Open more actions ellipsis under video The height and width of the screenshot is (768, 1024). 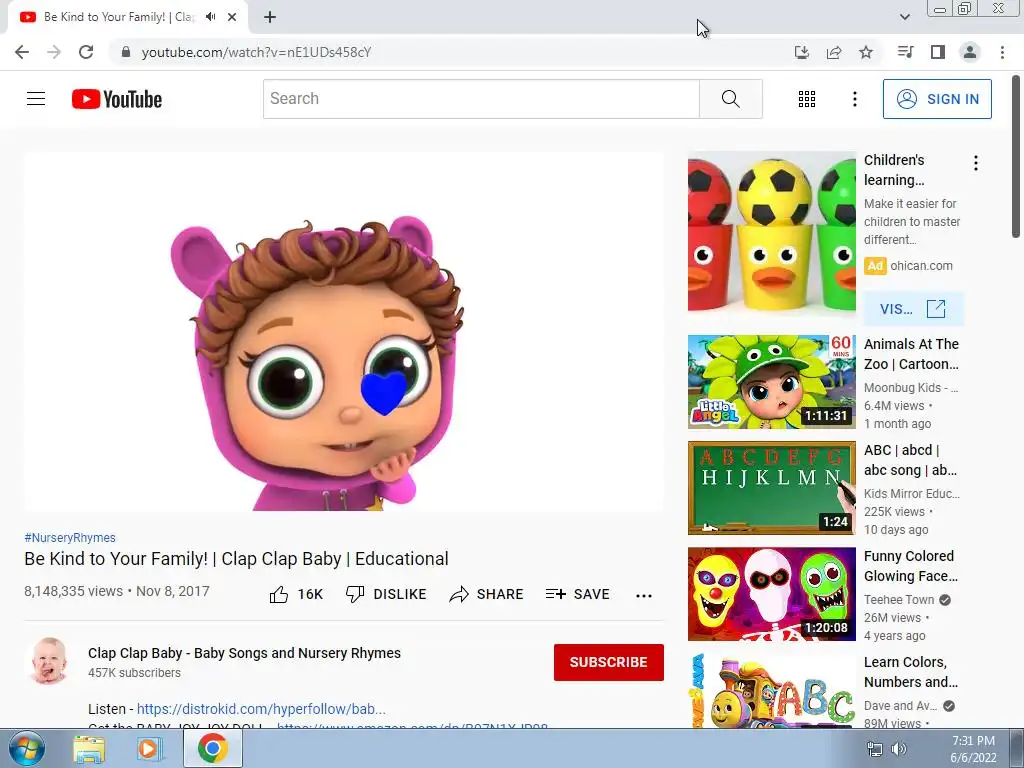(x=644, y=596)
